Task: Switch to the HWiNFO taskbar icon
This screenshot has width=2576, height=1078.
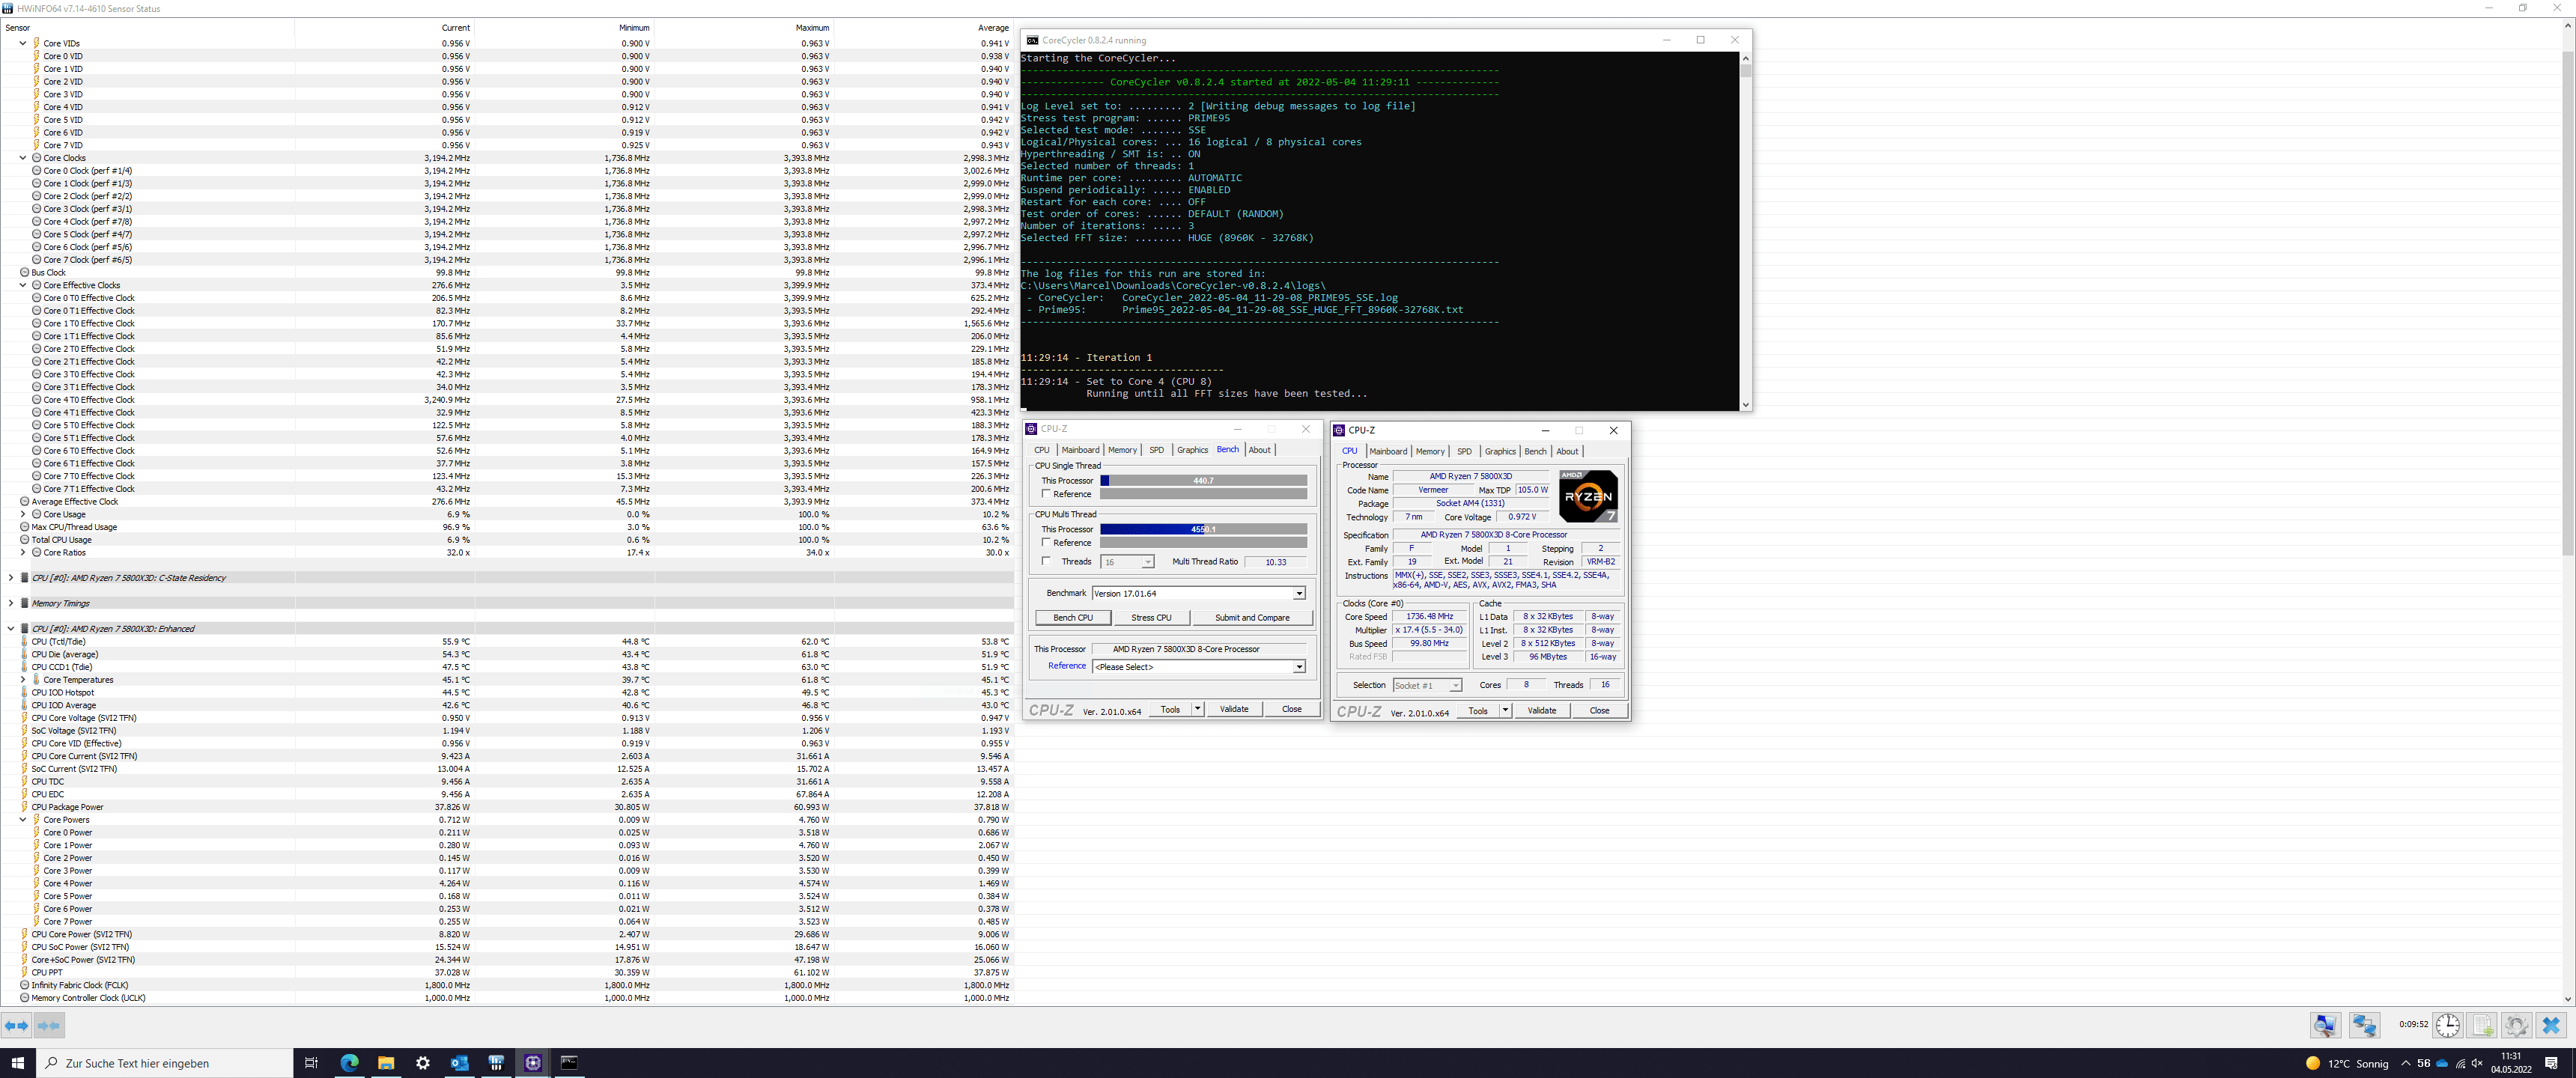Action: click(x=496, y=1063)
